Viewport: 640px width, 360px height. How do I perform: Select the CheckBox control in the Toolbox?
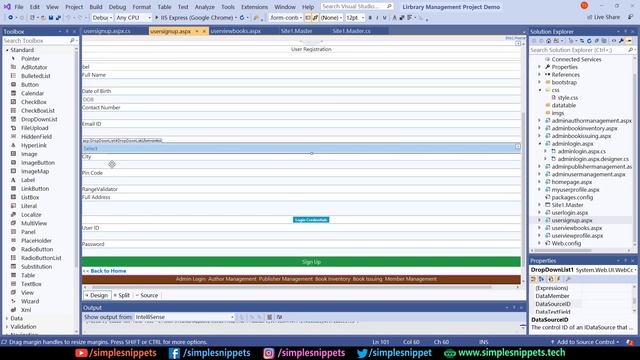(33, 102)
